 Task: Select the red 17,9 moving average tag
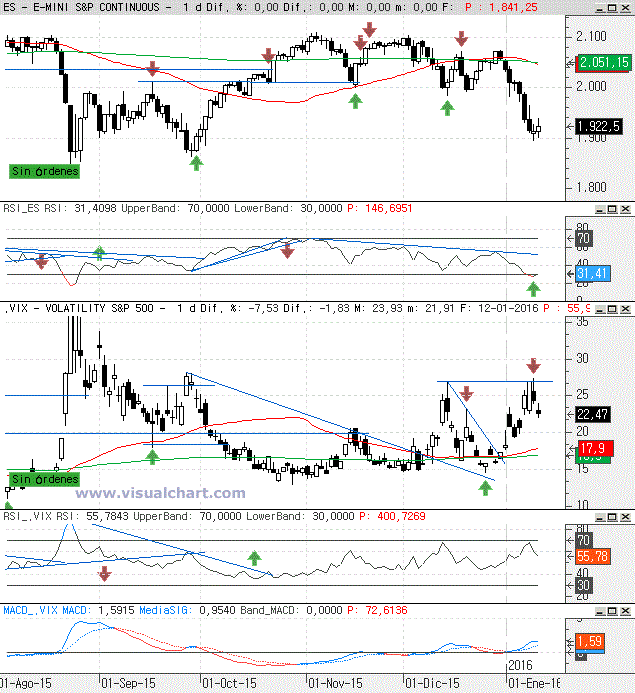tap(595, 449)
